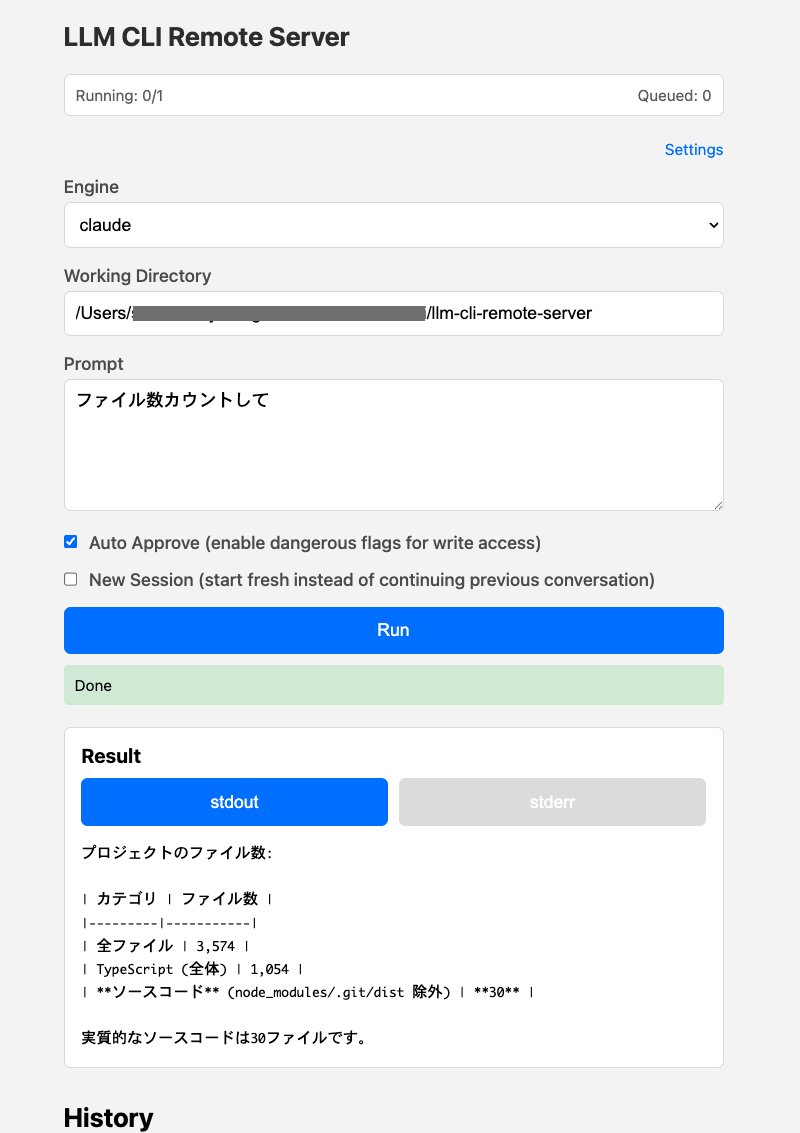
Task: Click the カテゴリ | ファイル数 header row
Action: (177, 899)
